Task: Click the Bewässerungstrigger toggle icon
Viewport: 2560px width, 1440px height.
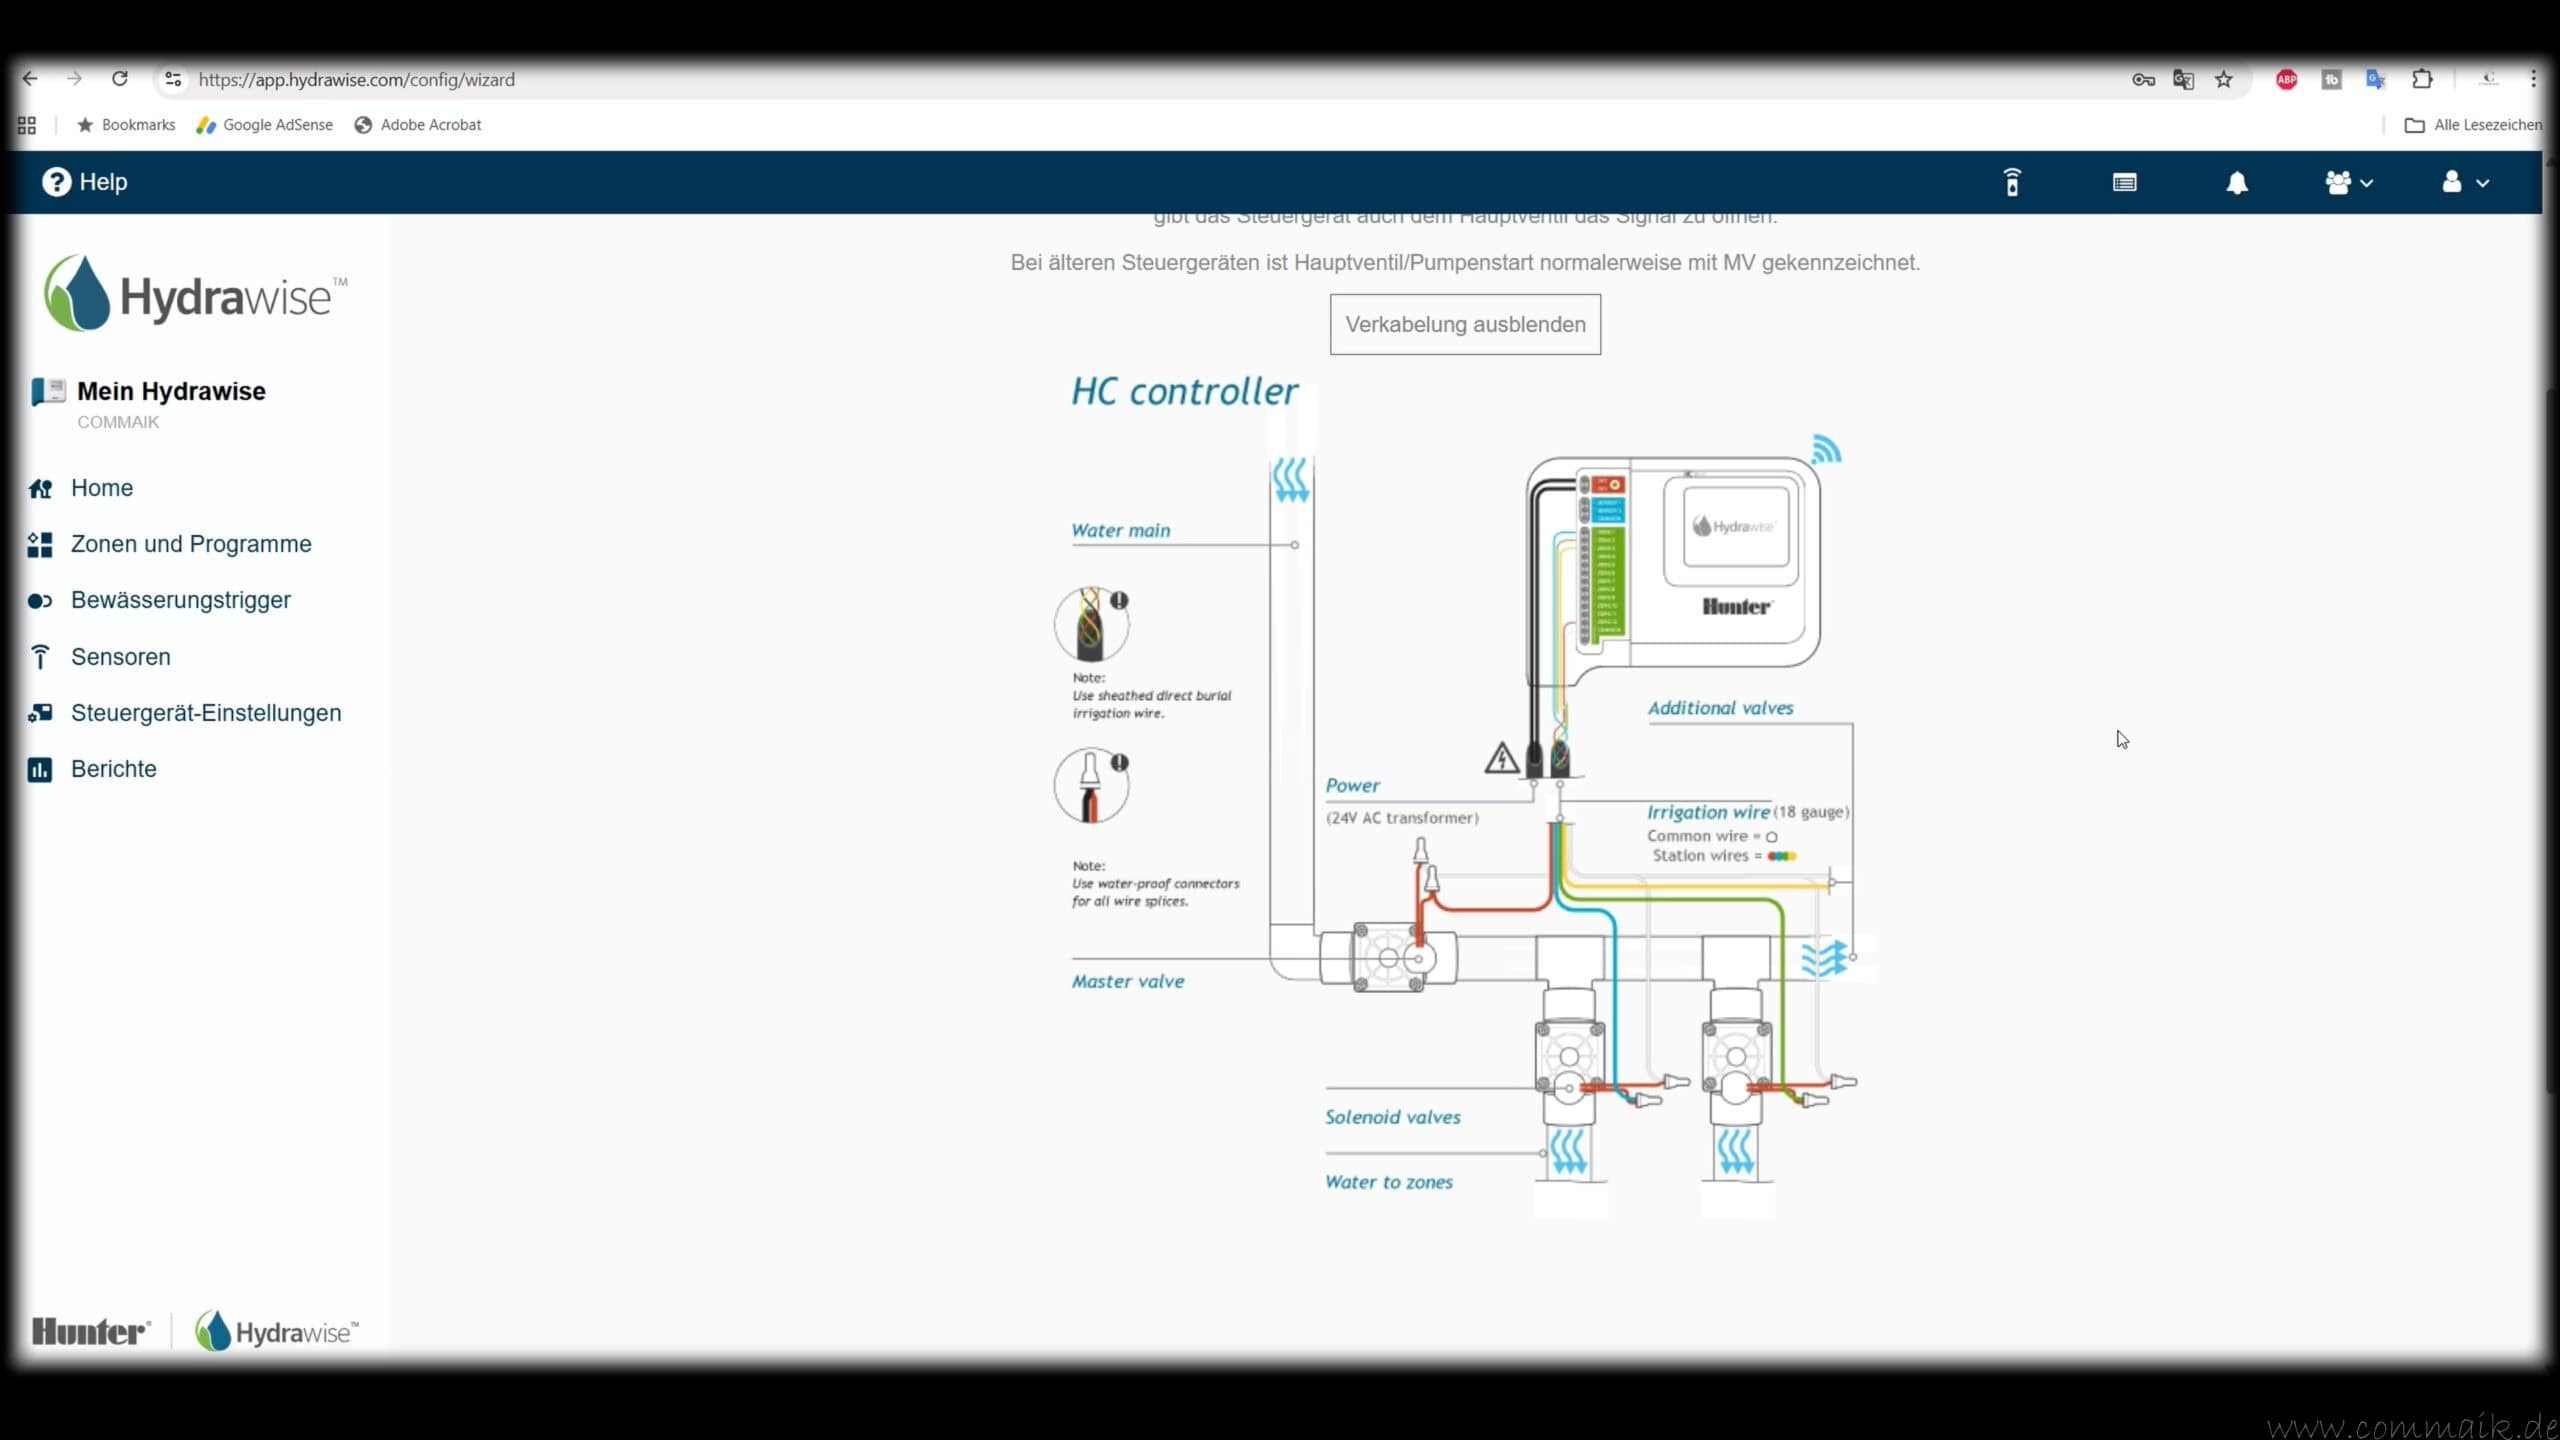Action: pyautogui.click(x=40, y=601)
